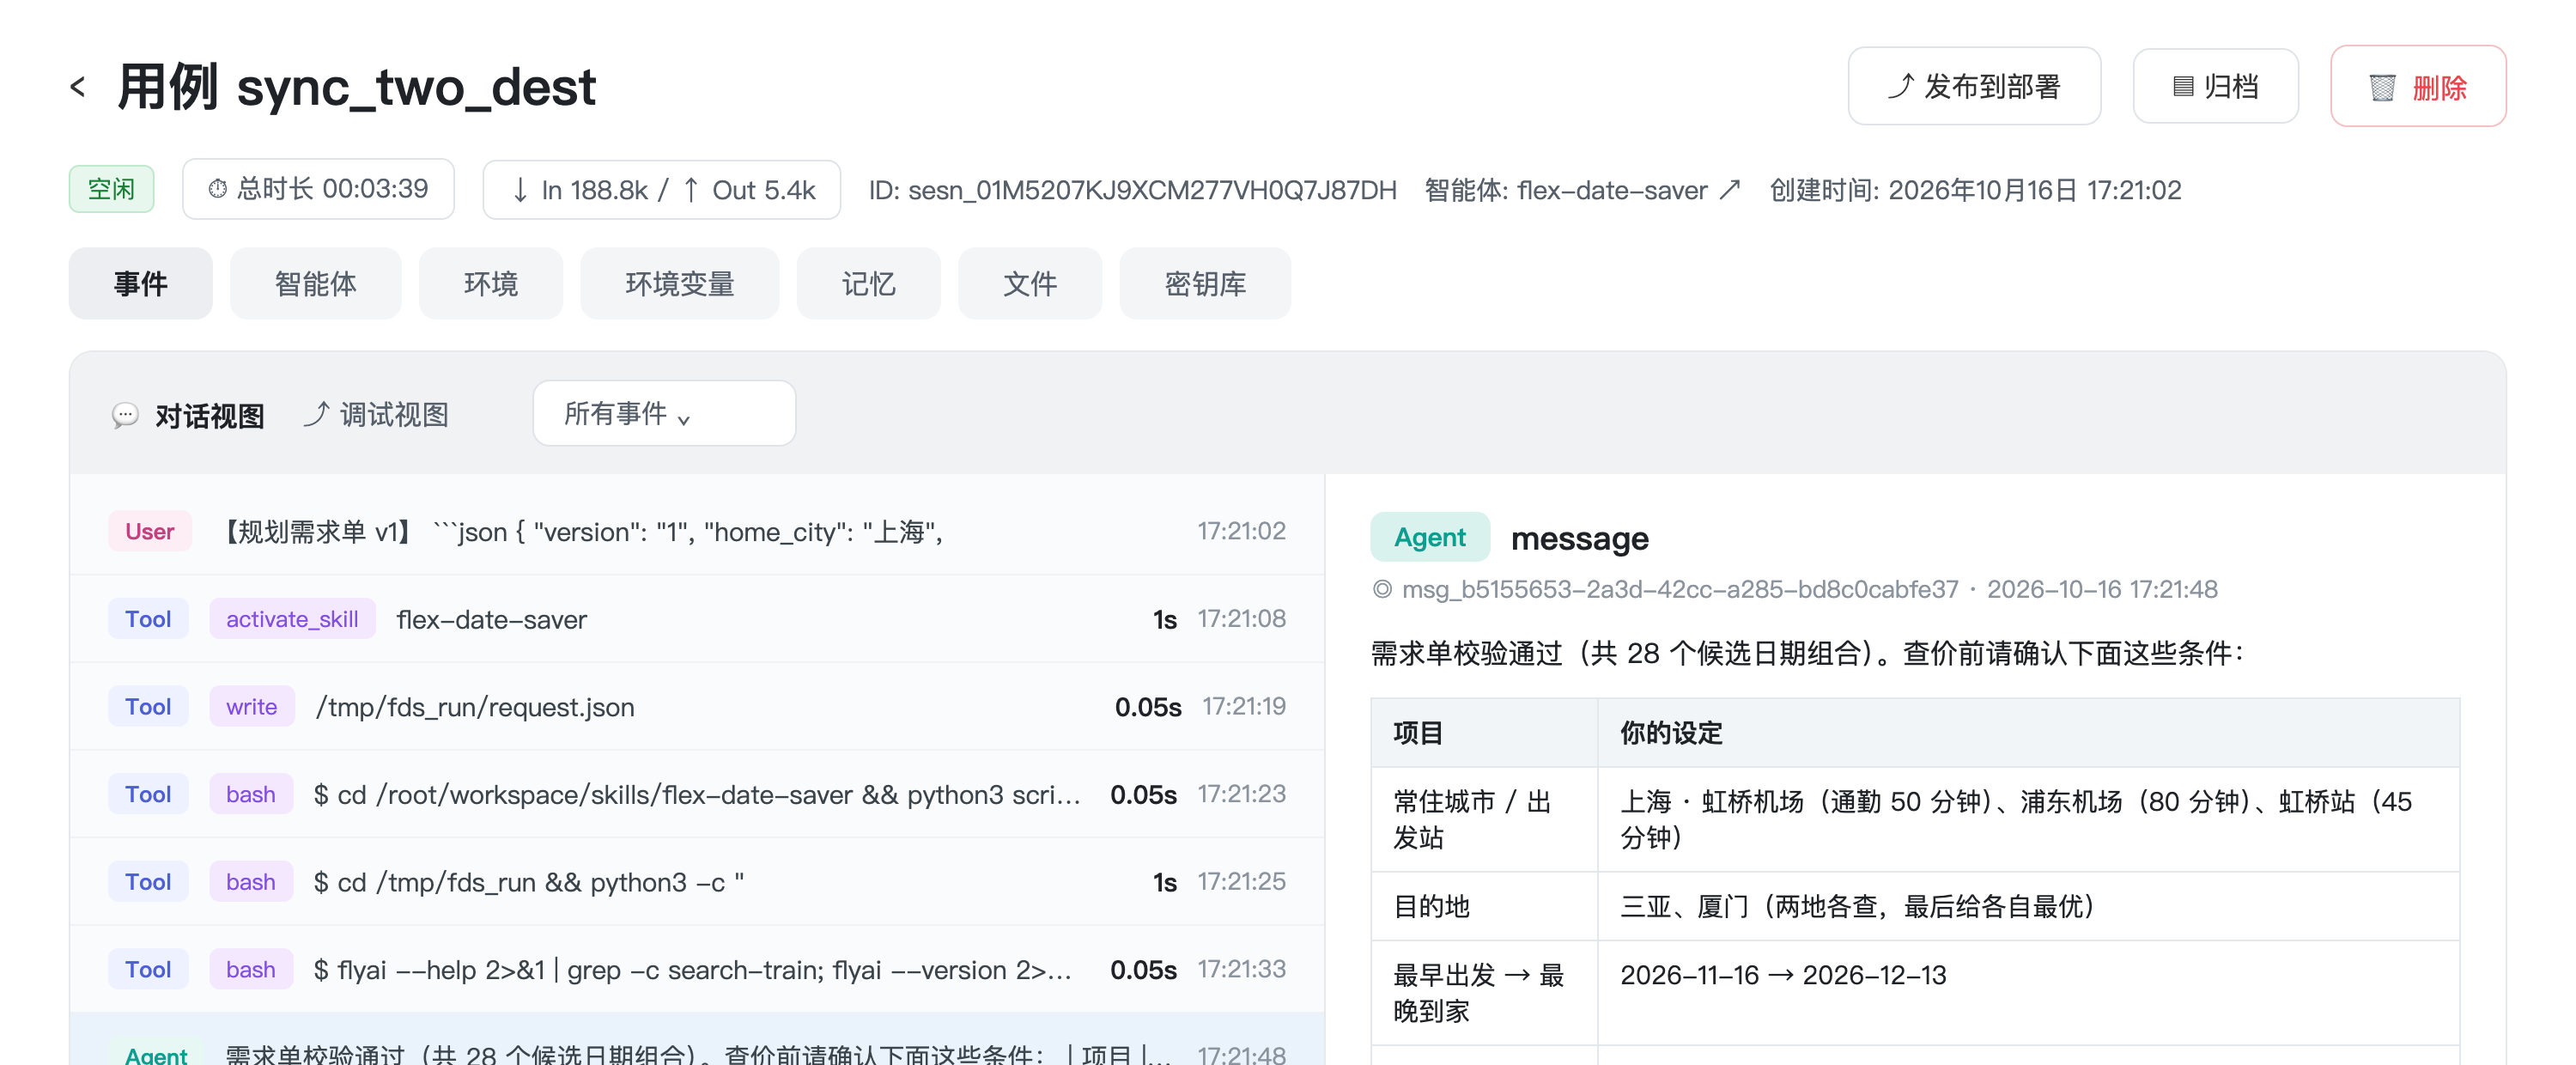Open the 环境变量 tab
This screenshot has width=2576, height=1065.
tap(679, 283)
